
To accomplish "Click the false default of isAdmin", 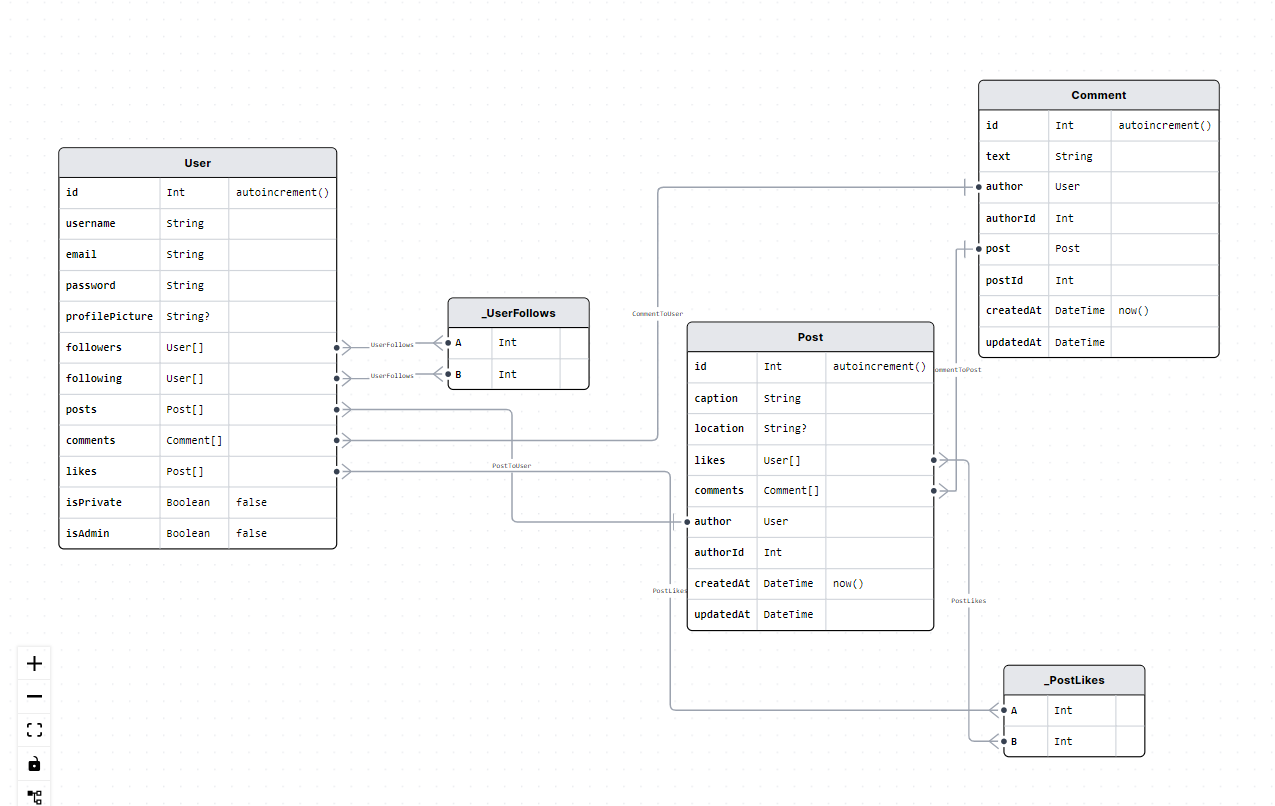I will pos(251,533).
